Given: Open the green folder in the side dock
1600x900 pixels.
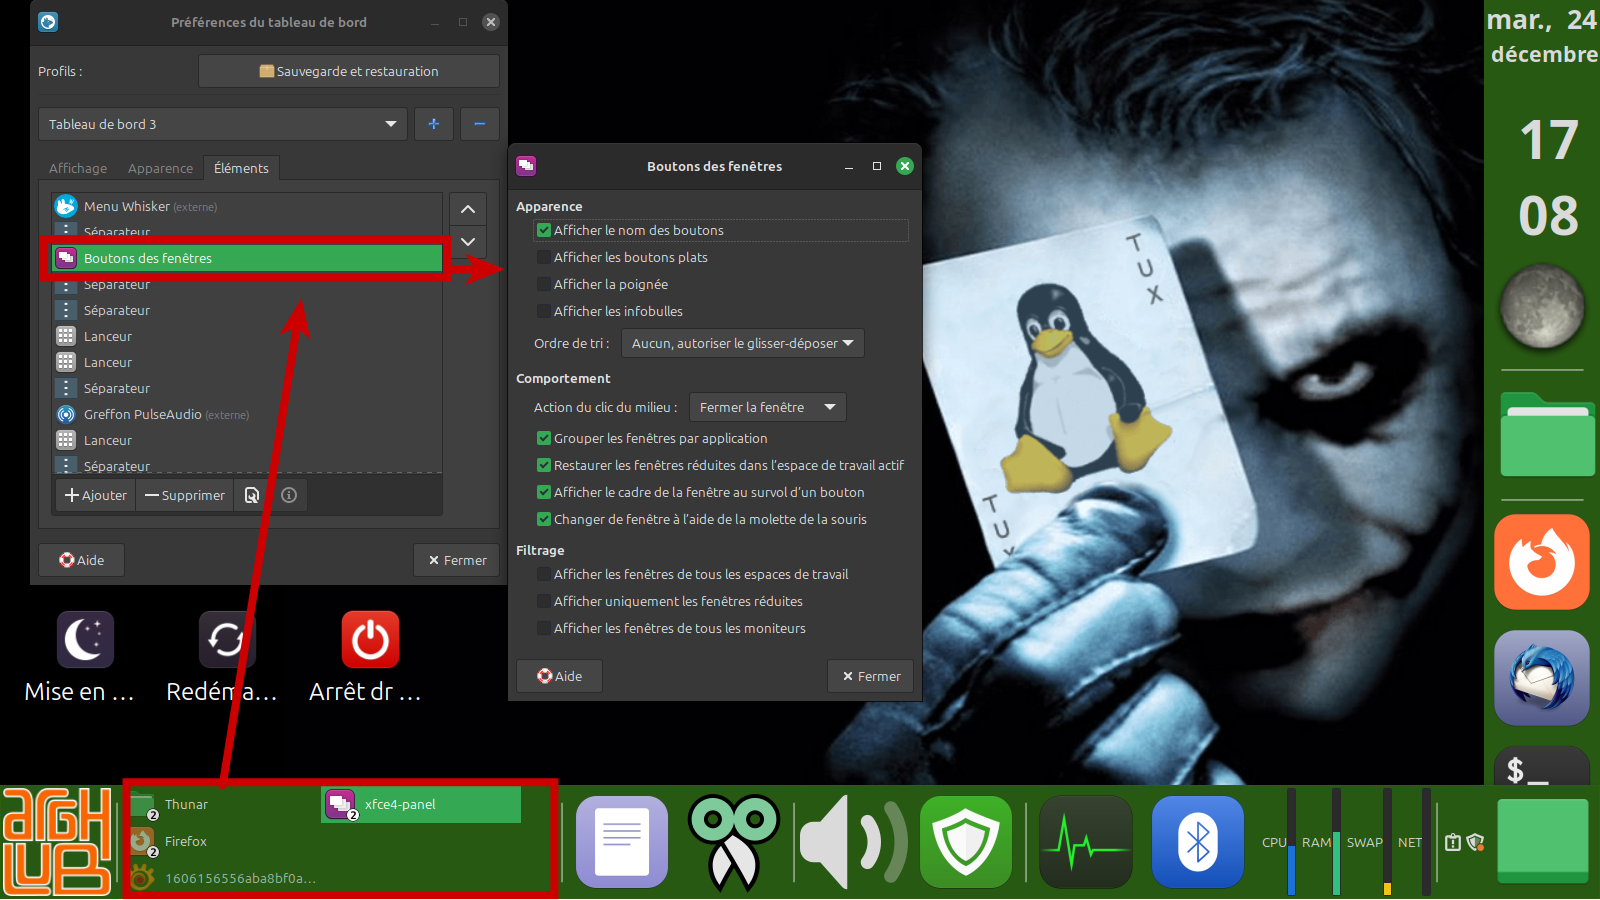Looking at the screenshot, I should click(x=1547, y=434).
